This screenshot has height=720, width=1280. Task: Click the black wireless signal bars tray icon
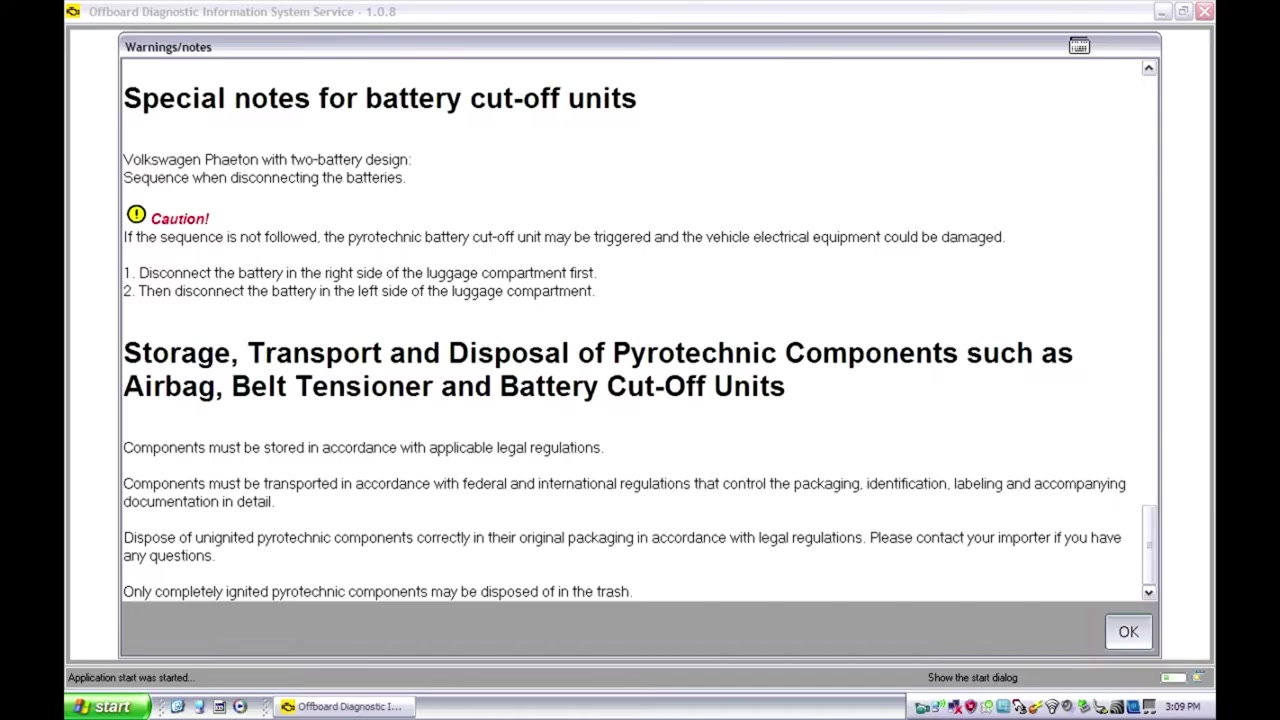pyautogui.click(x=1117, y=707)
